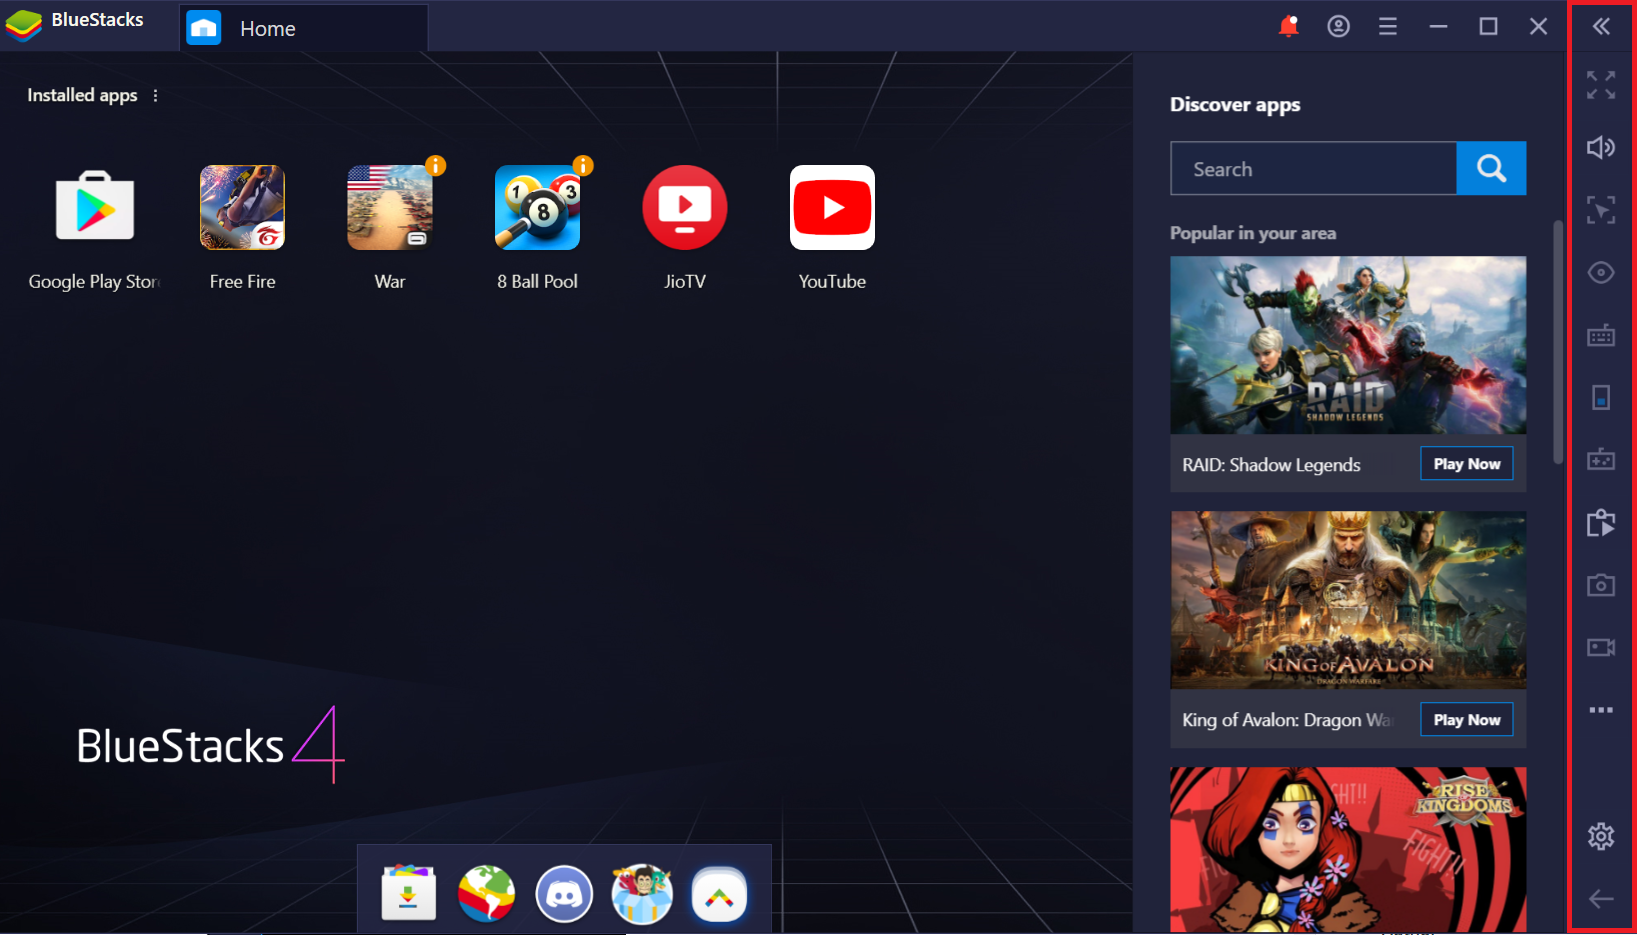1637x935 pixels.
Task: Click the volume speaker icon
Action: 1601,148
